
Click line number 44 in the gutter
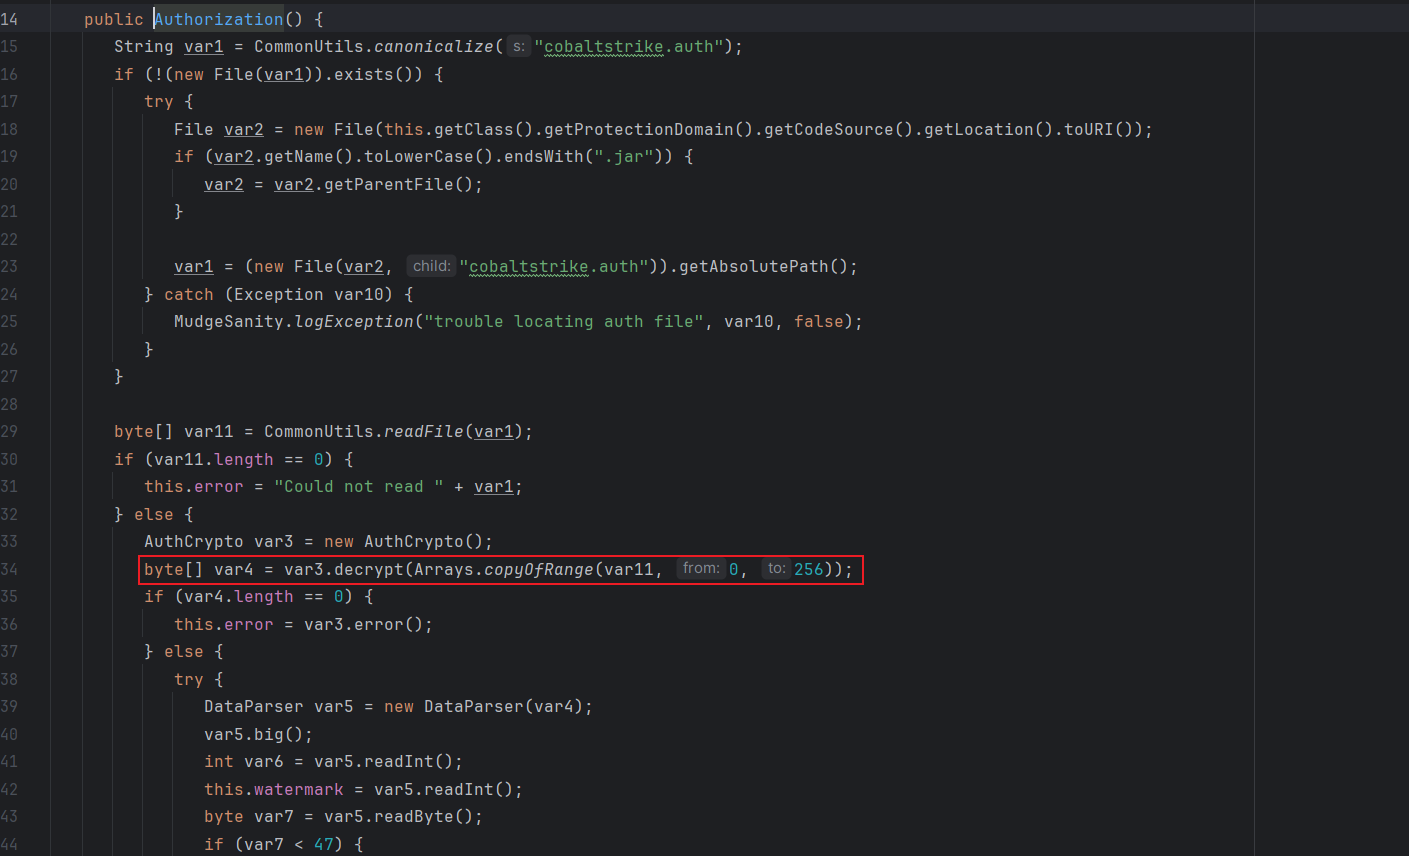9,845
